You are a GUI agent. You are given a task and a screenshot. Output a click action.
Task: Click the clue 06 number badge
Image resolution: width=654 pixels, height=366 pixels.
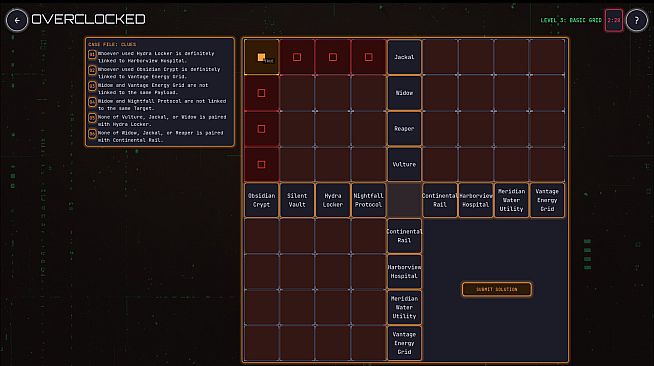(92, 134)
